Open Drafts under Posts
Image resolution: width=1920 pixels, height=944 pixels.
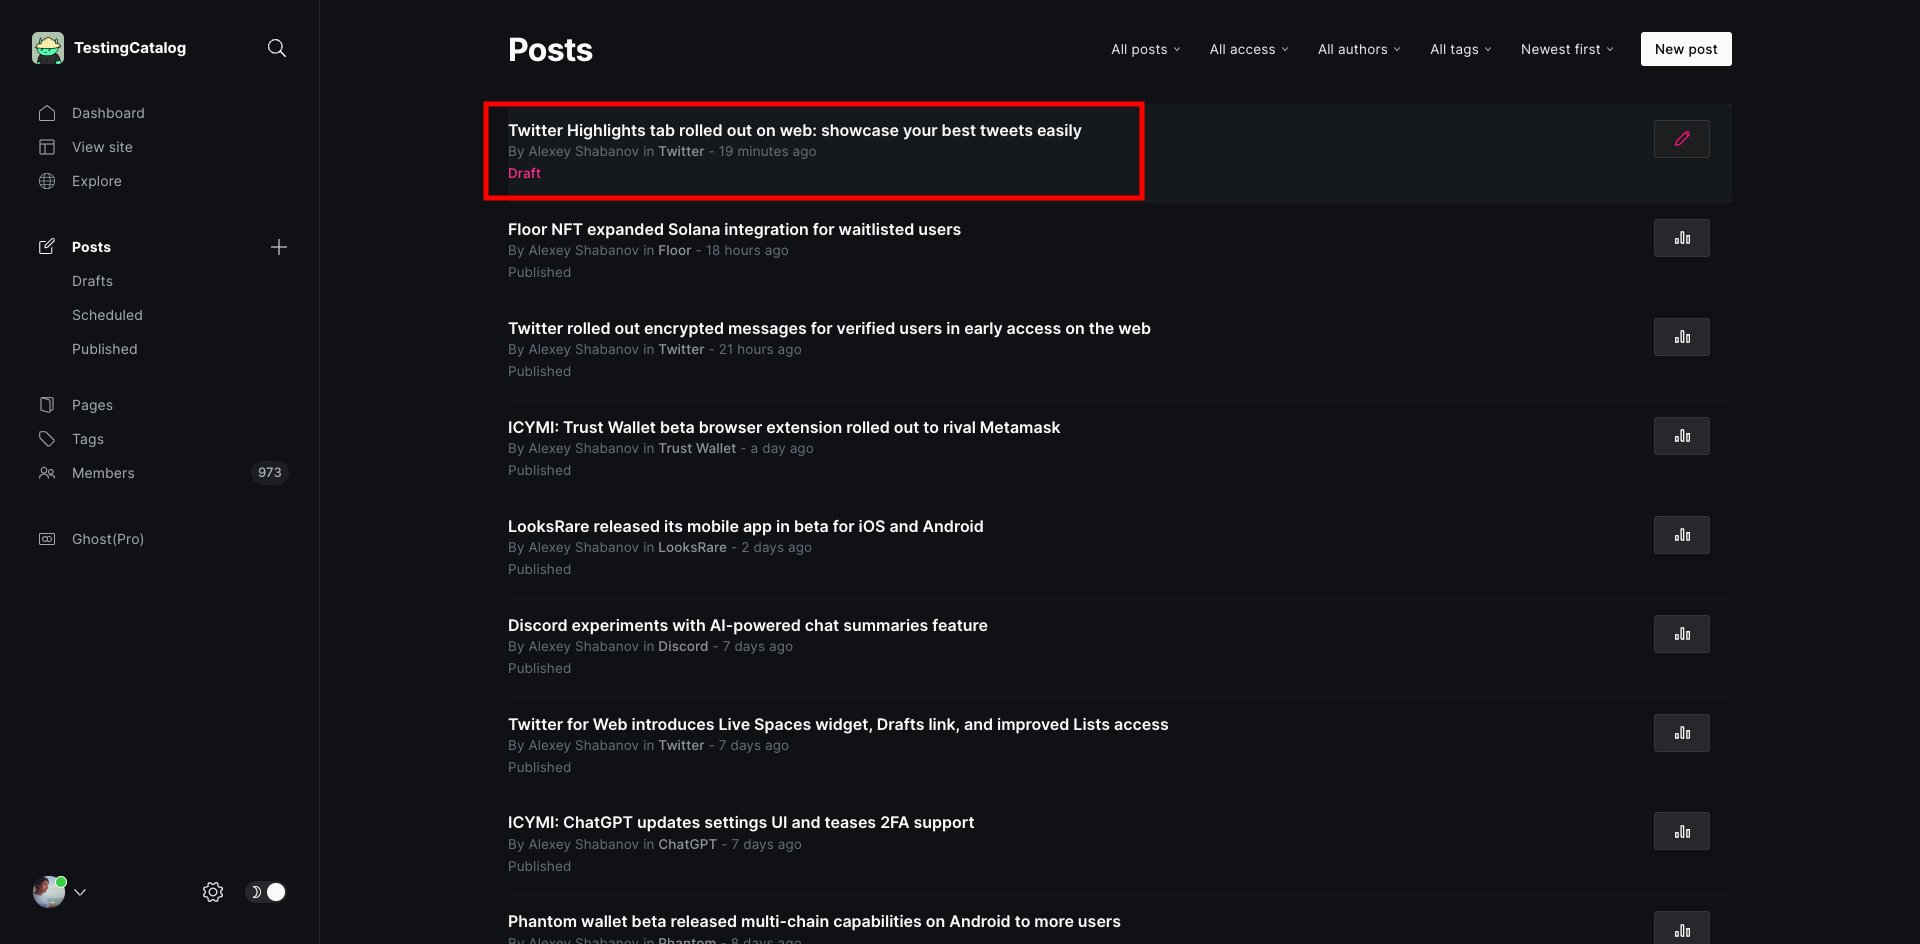tap(92, 281)
